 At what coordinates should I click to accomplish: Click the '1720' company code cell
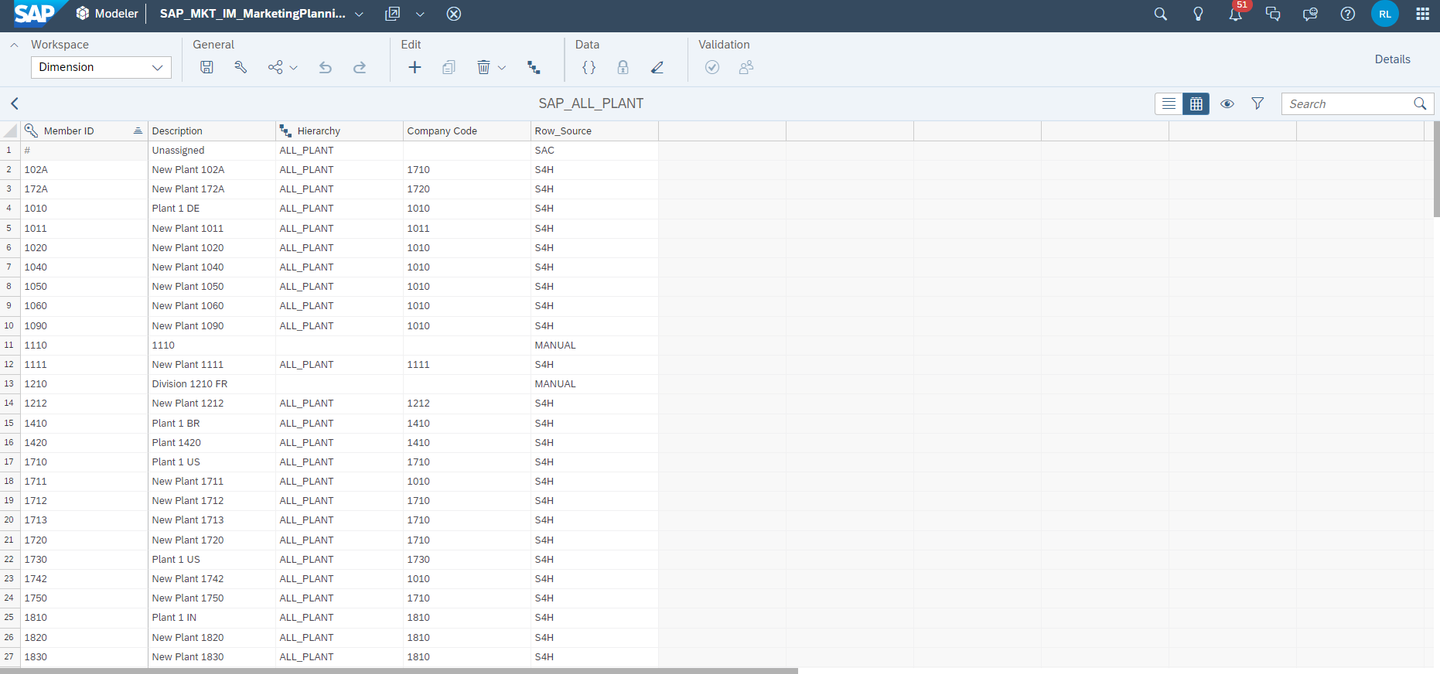point(467,189)
